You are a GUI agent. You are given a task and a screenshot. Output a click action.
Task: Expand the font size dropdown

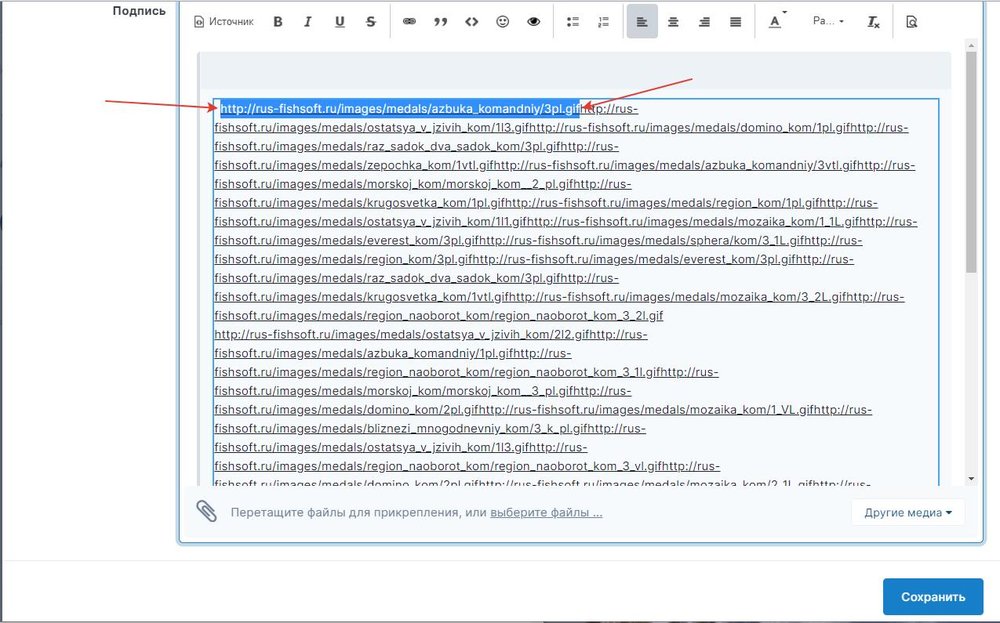coord(828,21)
